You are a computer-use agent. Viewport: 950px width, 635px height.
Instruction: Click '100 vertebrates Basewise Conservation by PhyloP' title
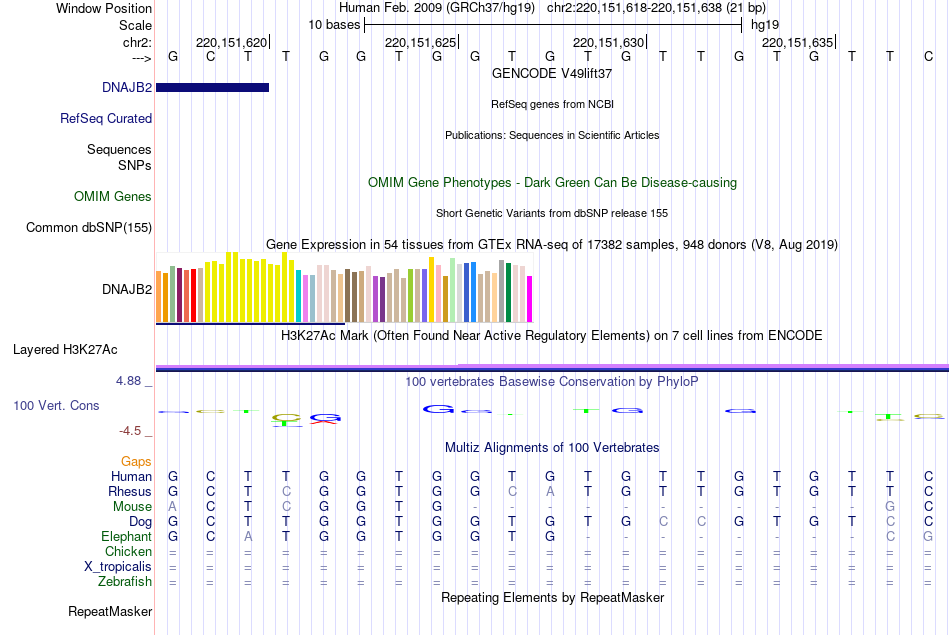pyautogui.click(x=552, y=382)
